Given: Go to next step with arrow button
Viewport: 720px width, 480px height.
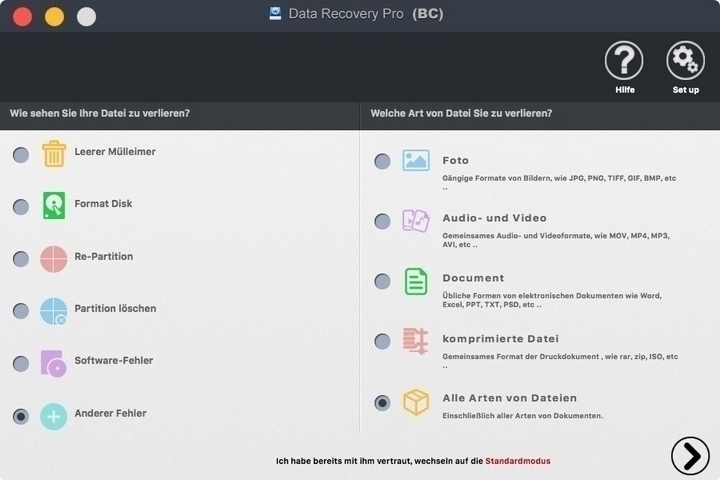Looking at the screenshot, I should [x=690, y=456].
